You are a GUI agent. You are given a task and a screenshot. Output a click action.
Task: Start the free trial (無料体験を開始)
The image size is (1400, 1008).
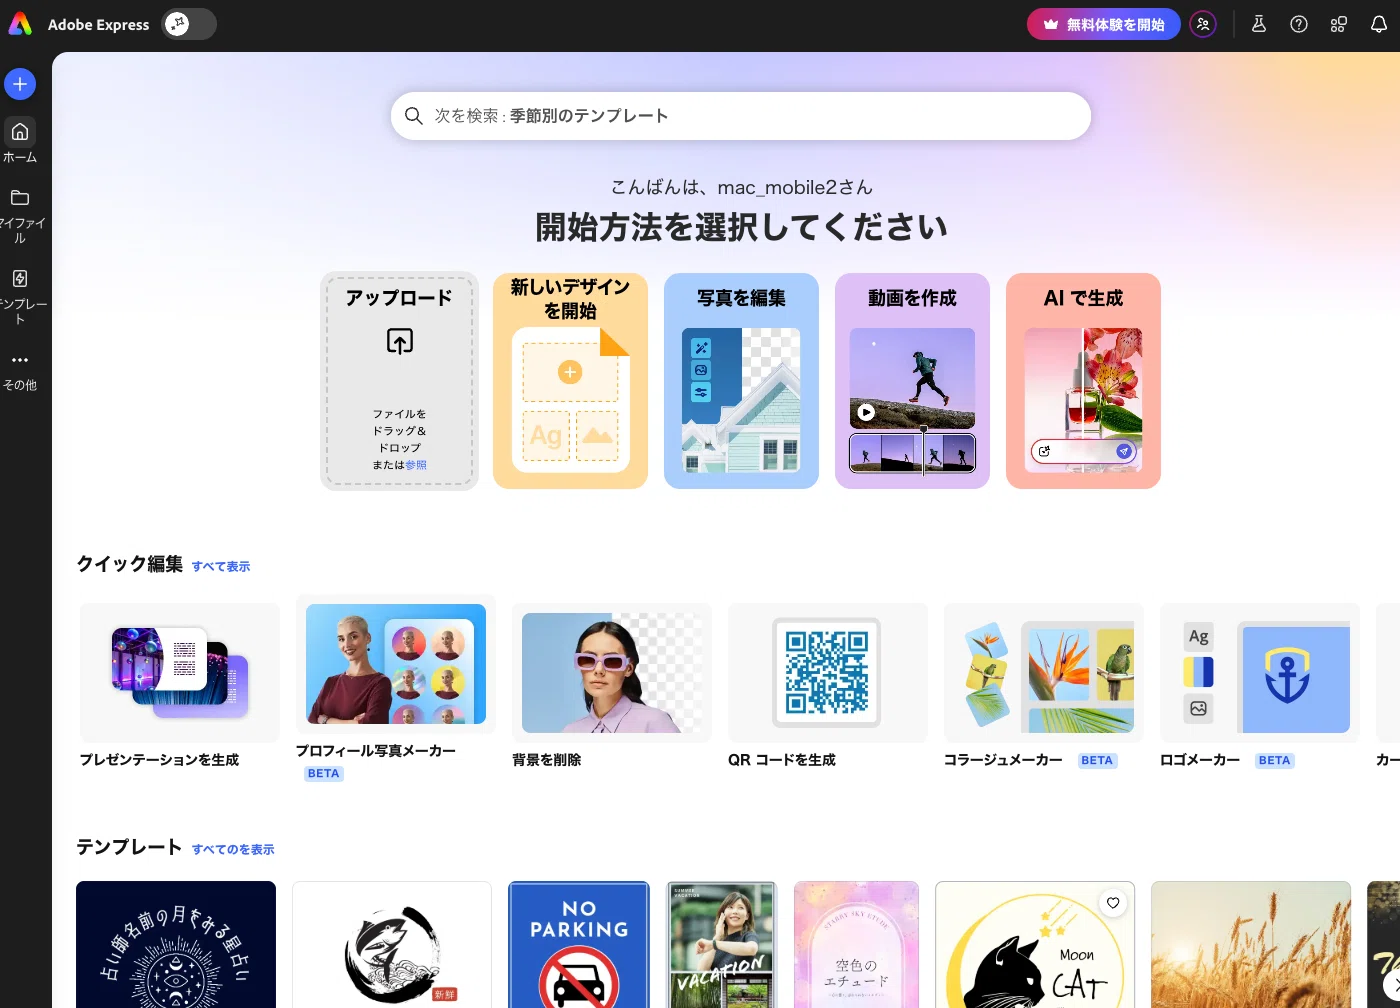tap(1104, 25)
